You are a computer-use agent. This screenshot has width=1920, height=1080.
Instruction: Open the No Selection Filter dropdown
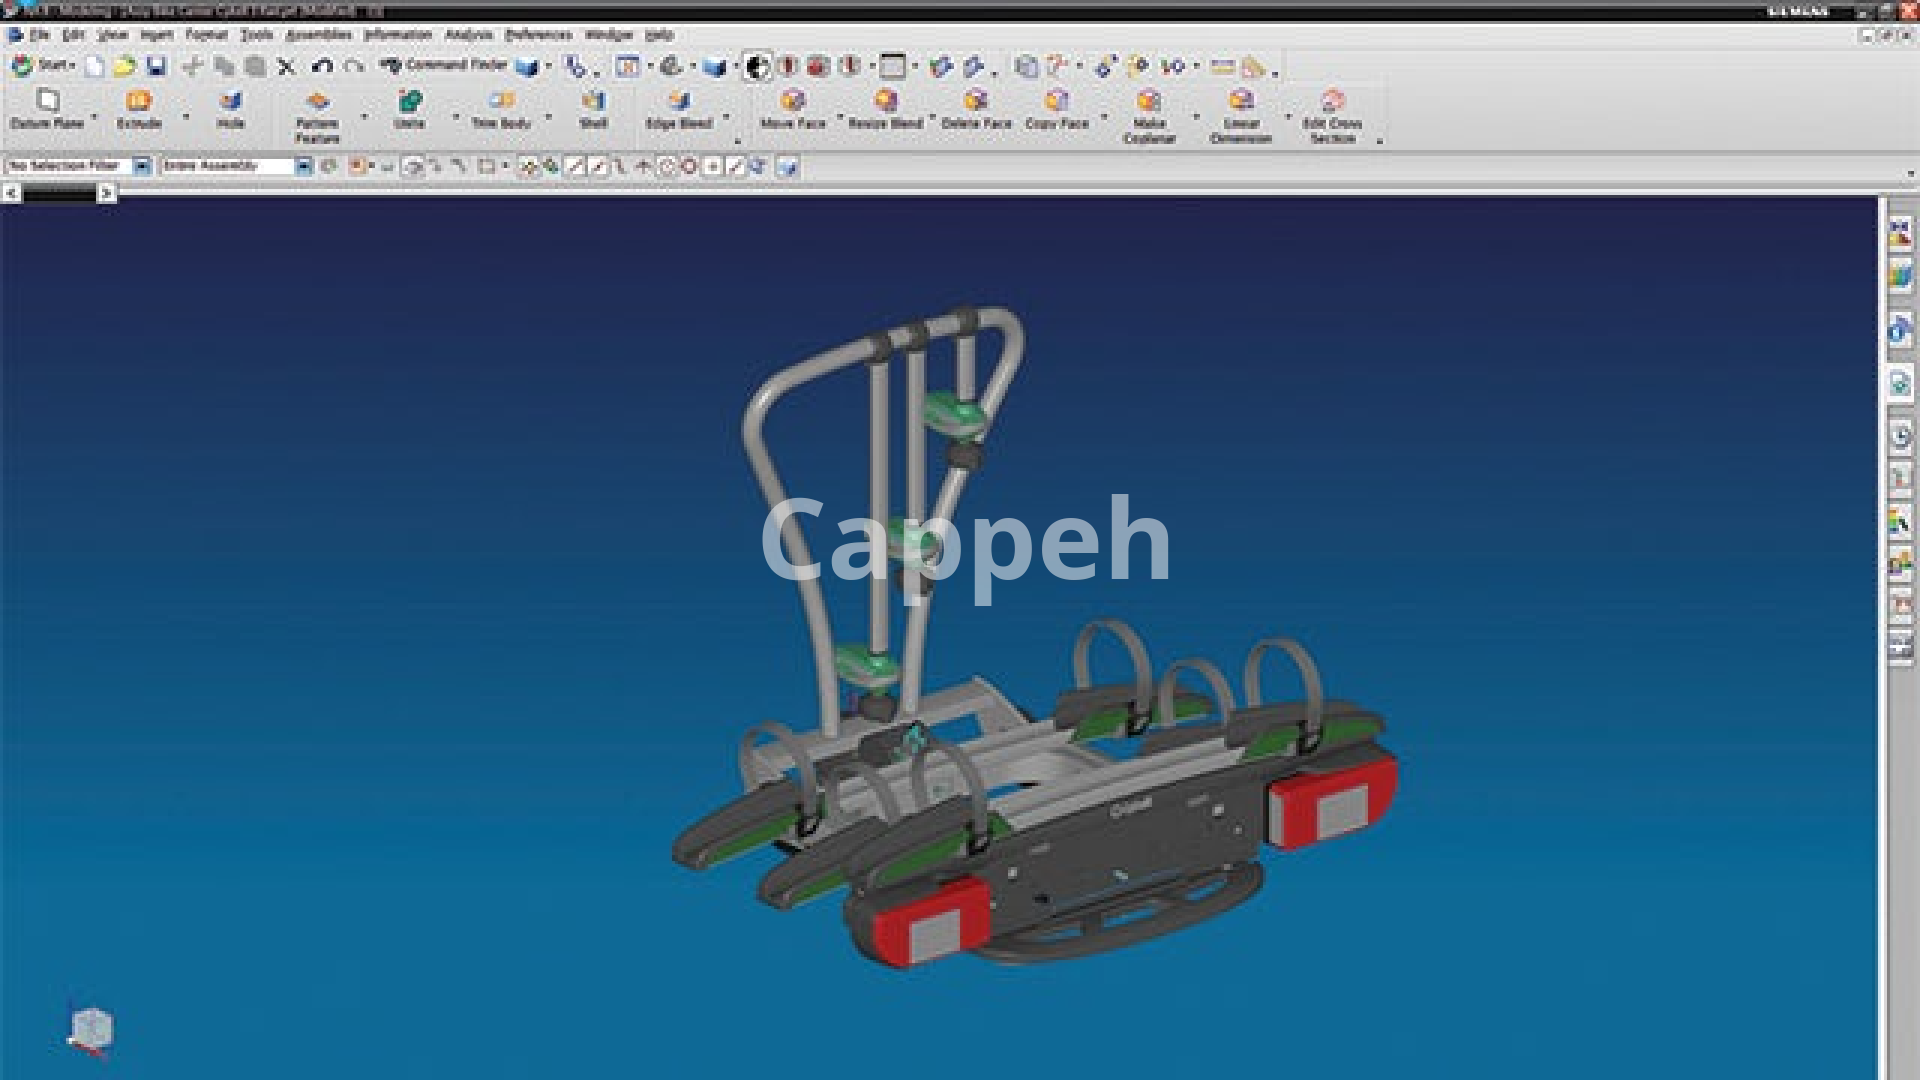[141, 166]
